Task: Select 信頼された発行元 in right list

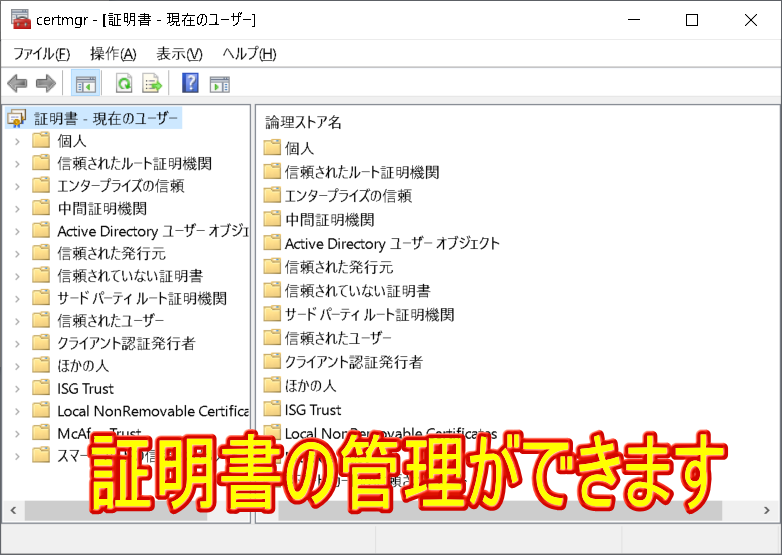Action: [339, 267]
